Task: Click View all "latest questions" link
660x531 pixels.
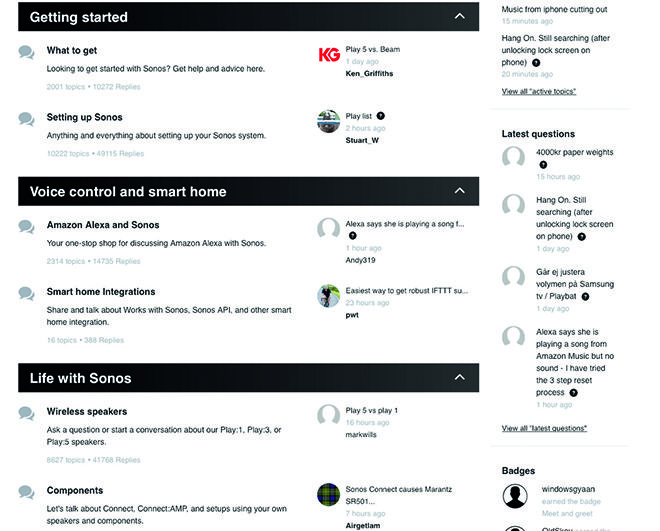Action: 544,428
